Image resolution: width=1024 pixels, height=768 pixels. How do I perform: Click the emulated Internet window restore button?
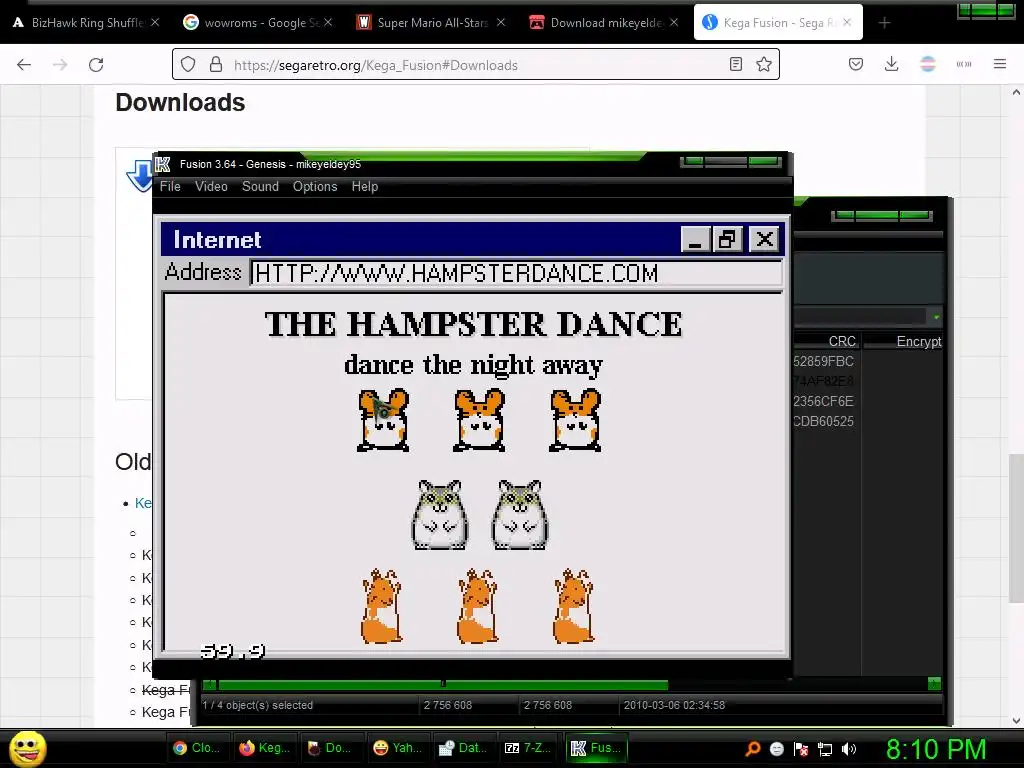click(x=728, y=240)
